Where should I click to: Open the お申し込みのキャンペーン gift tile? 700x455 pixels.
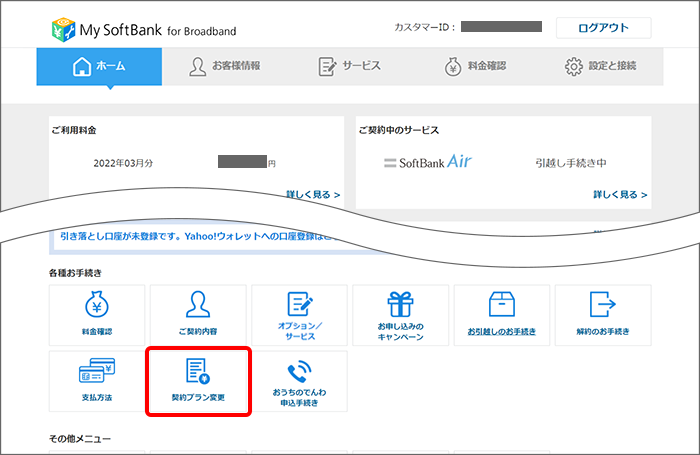(x=400, y=315)
